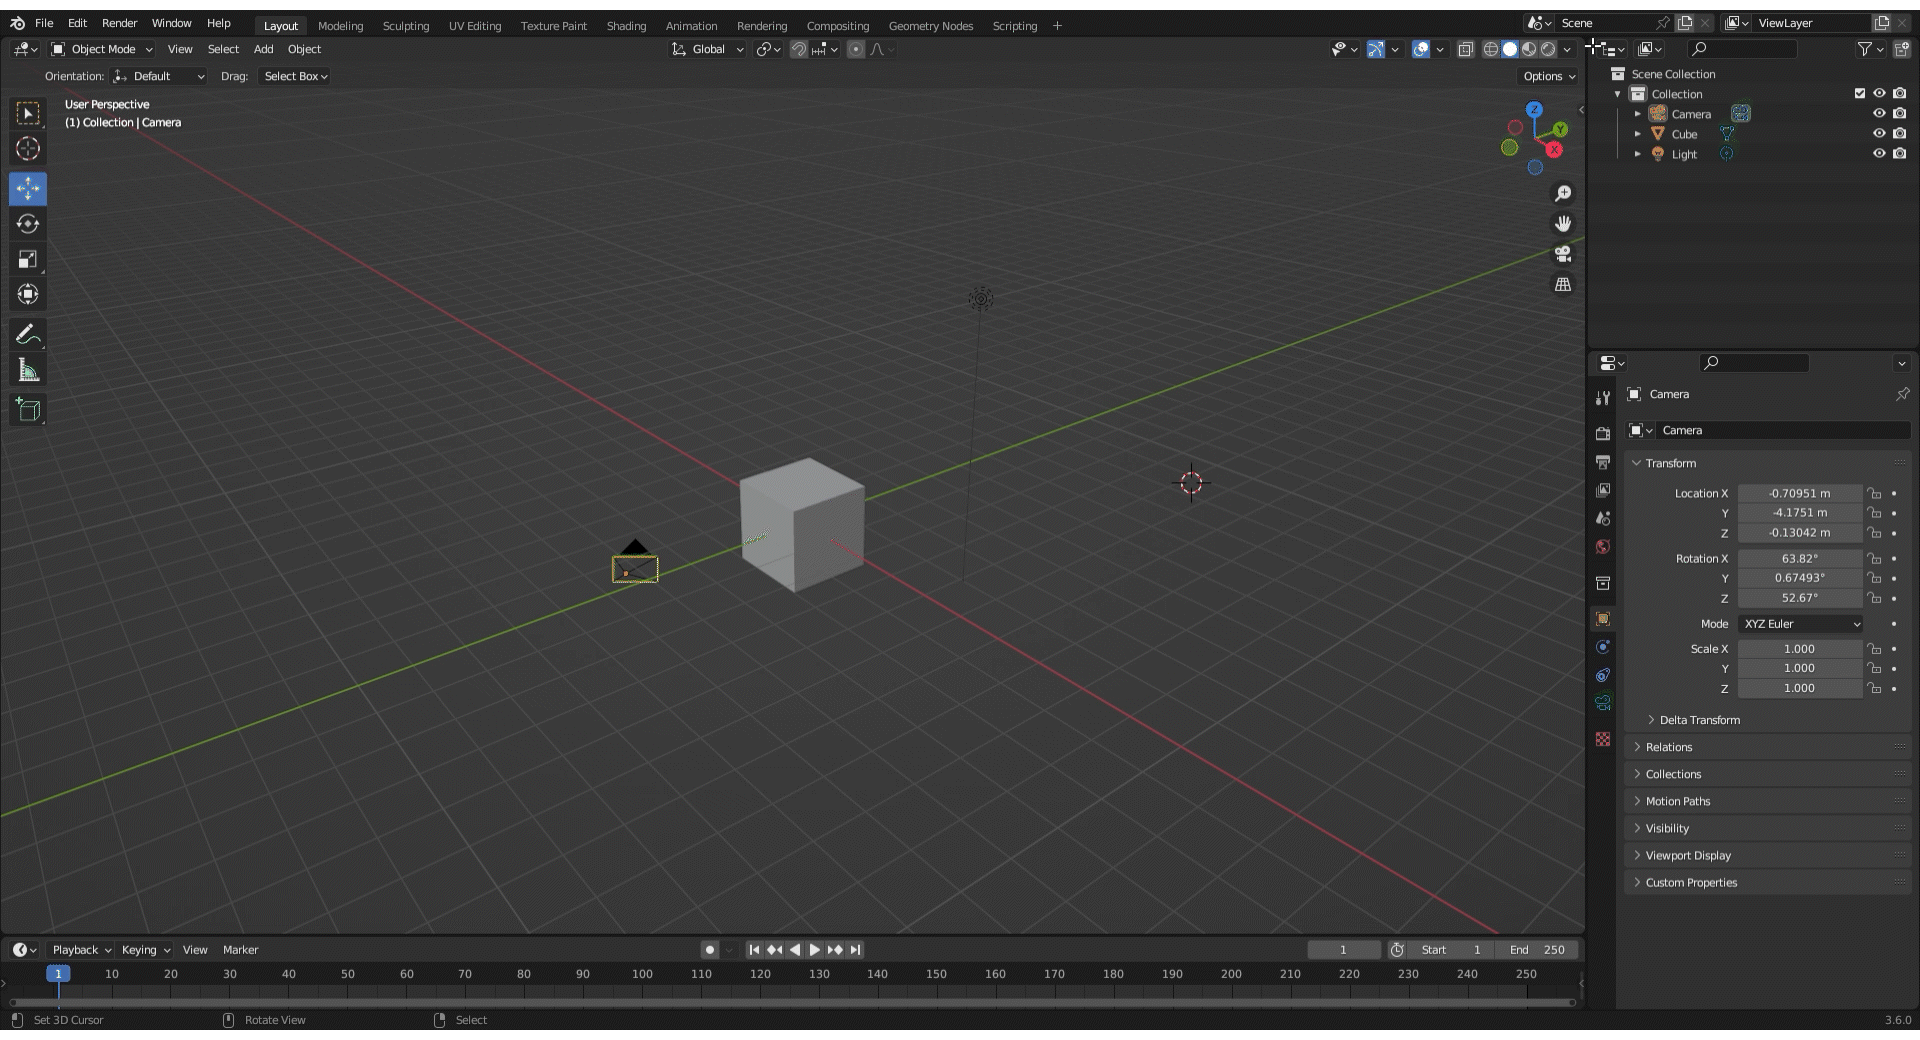The image size is (1920, 1040).
Task: Switch to orthographic/perspective grid view icon
Action: click(1562, 285)
